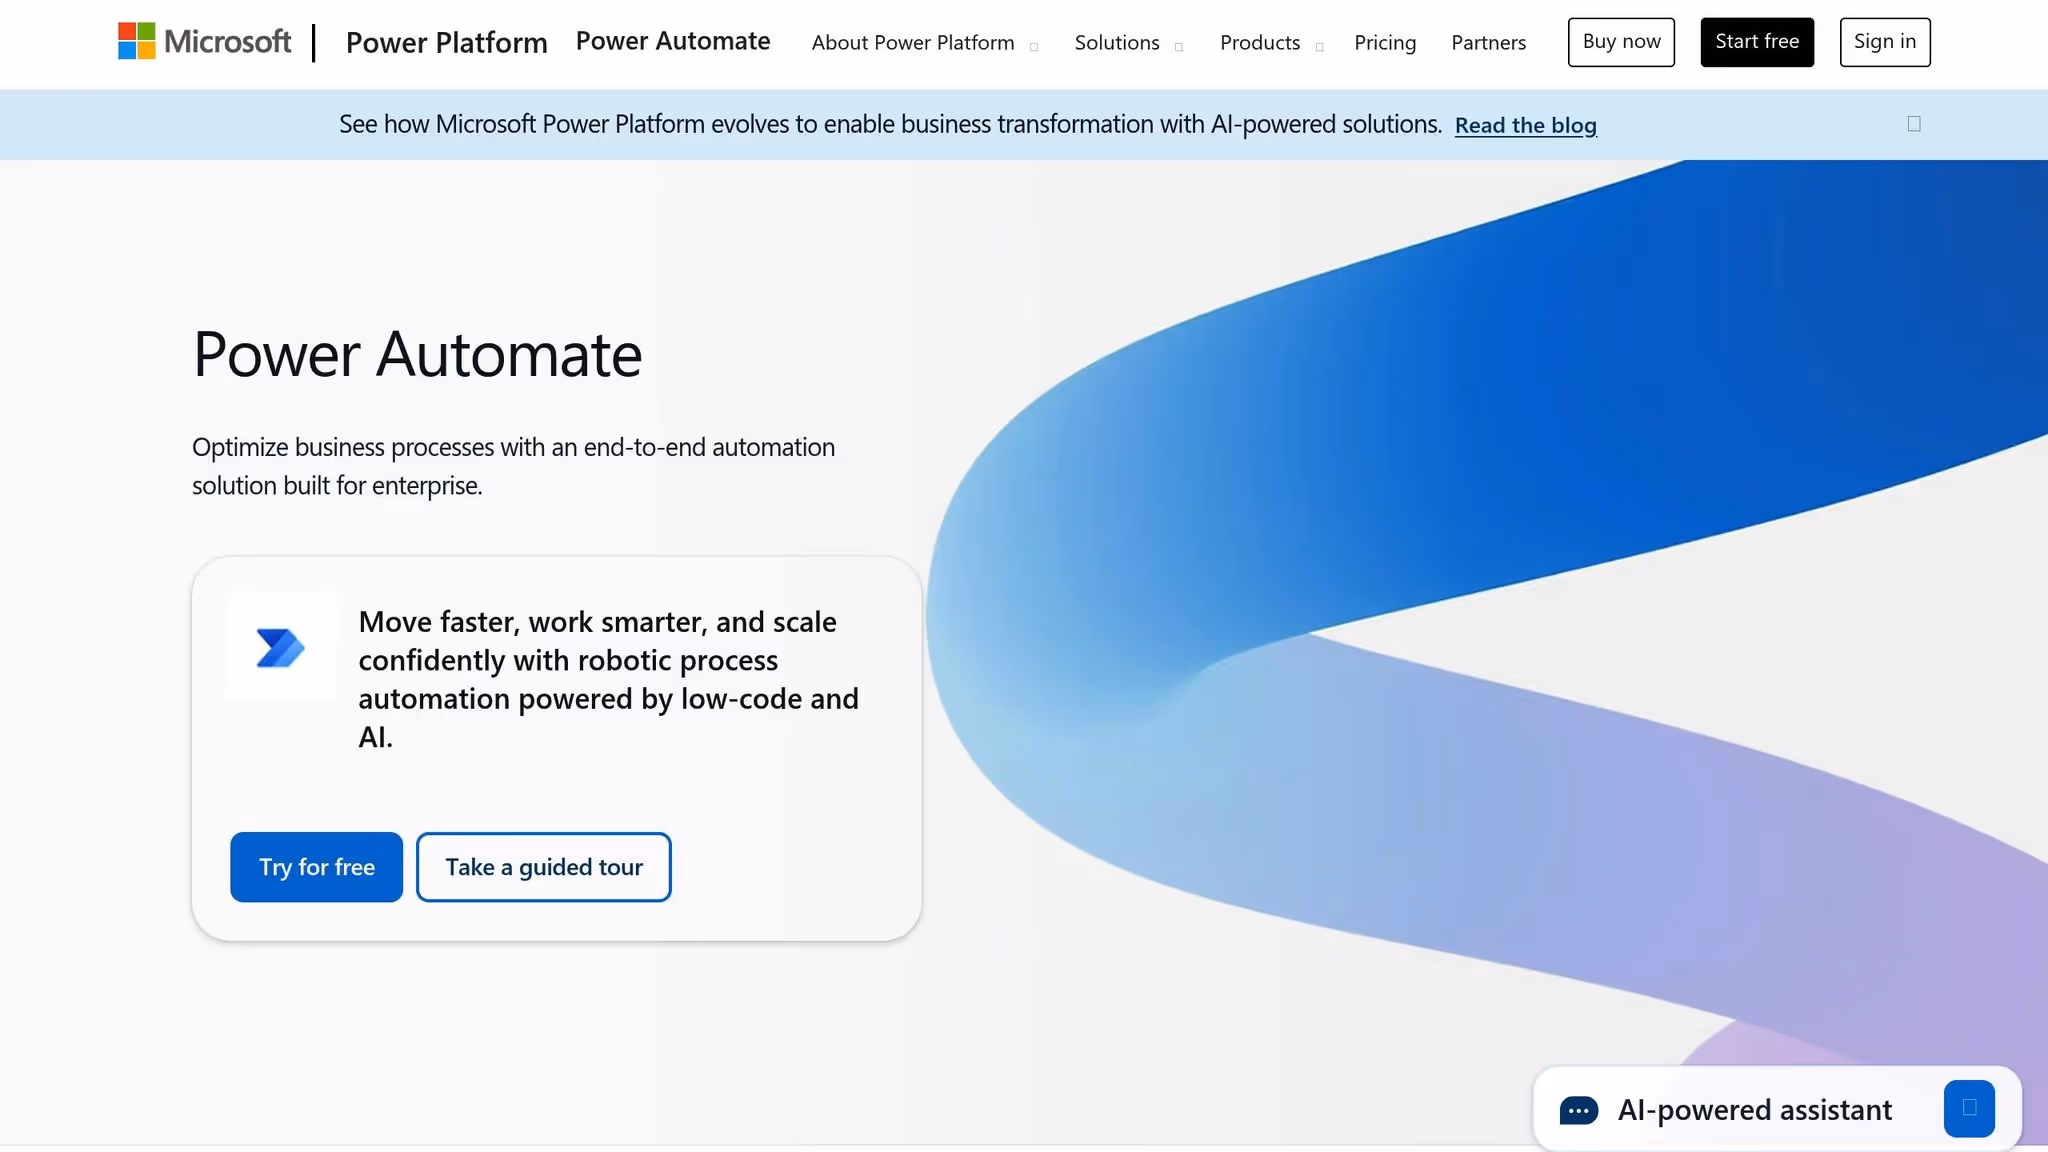The height and width of the screenshot is (1152, 2048).
Task: Click the Buy now button
Action: pos(1620,41)
